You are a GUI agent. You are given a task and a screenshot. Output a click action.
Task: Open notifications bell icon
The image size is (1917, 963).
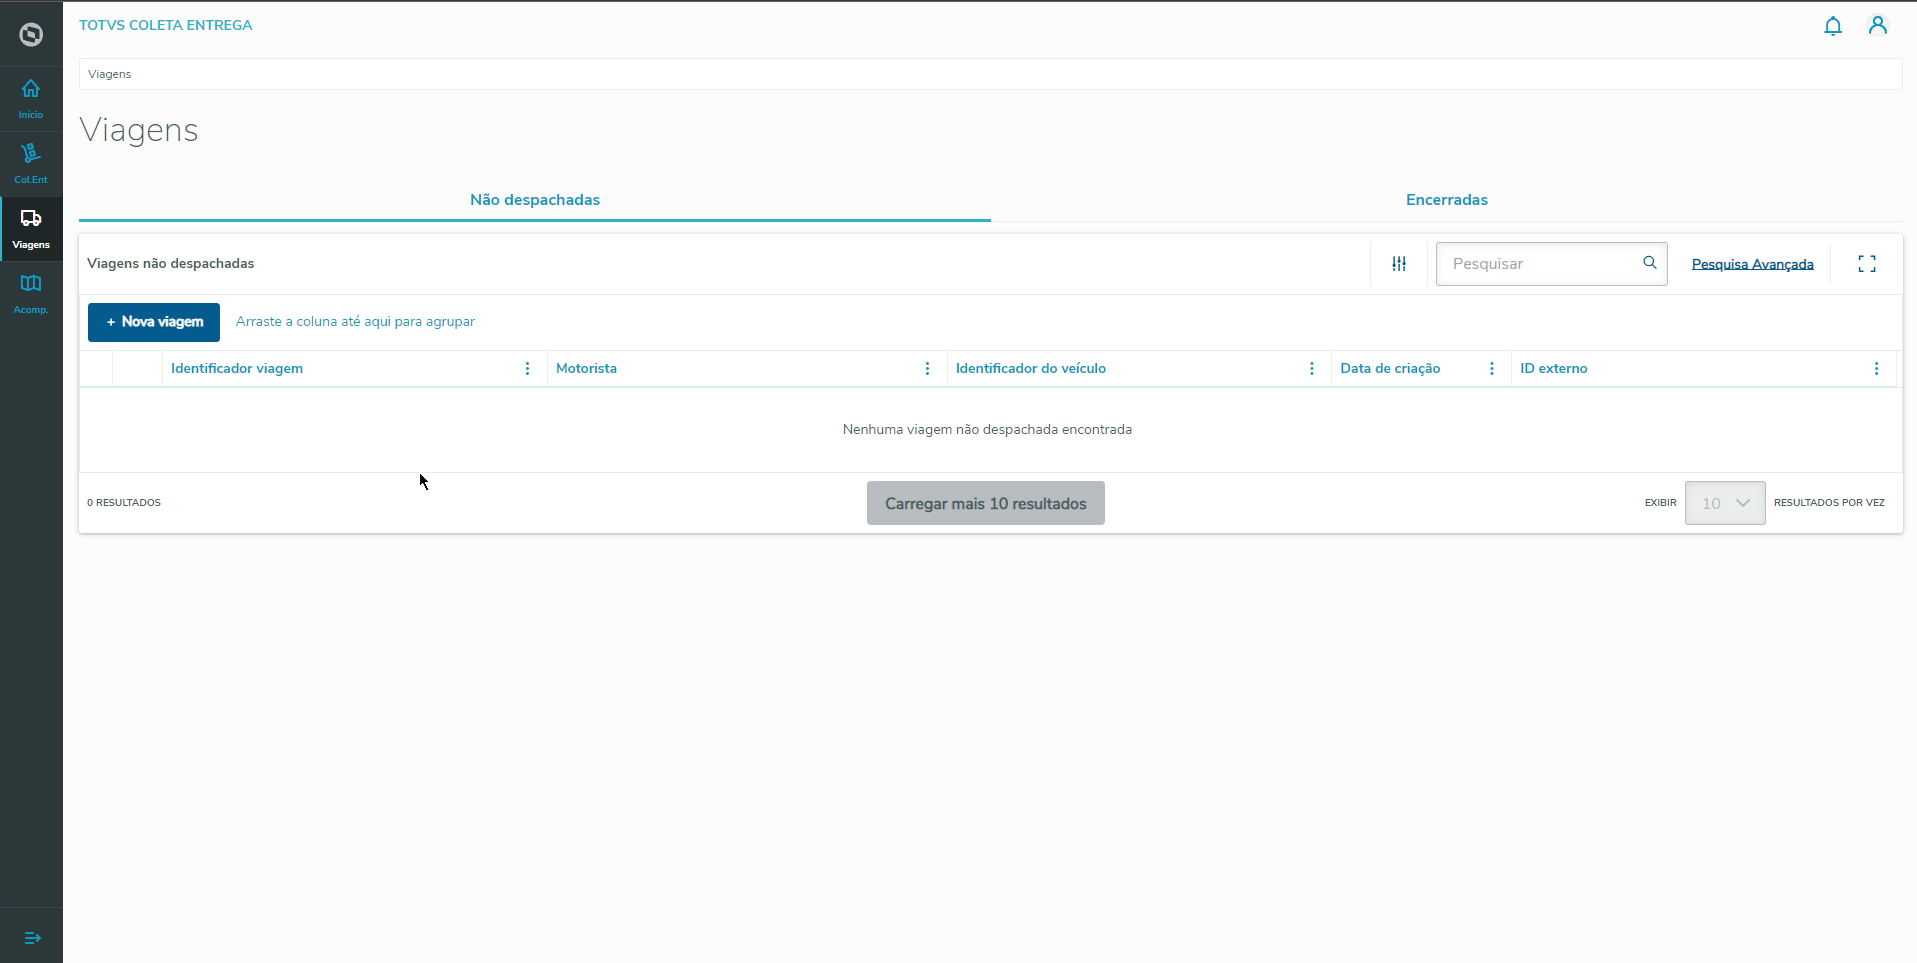pos(1833,26)
